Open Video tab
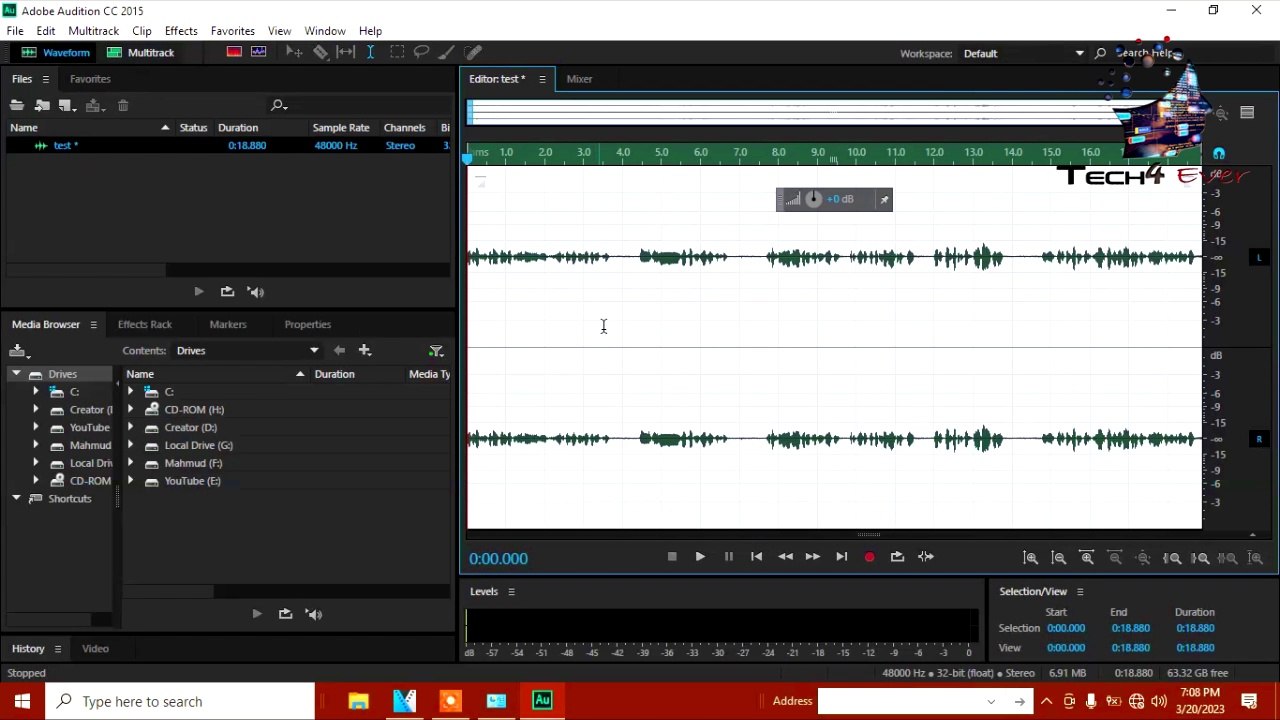Viewport: 1280px width, 720px height. 95,649
